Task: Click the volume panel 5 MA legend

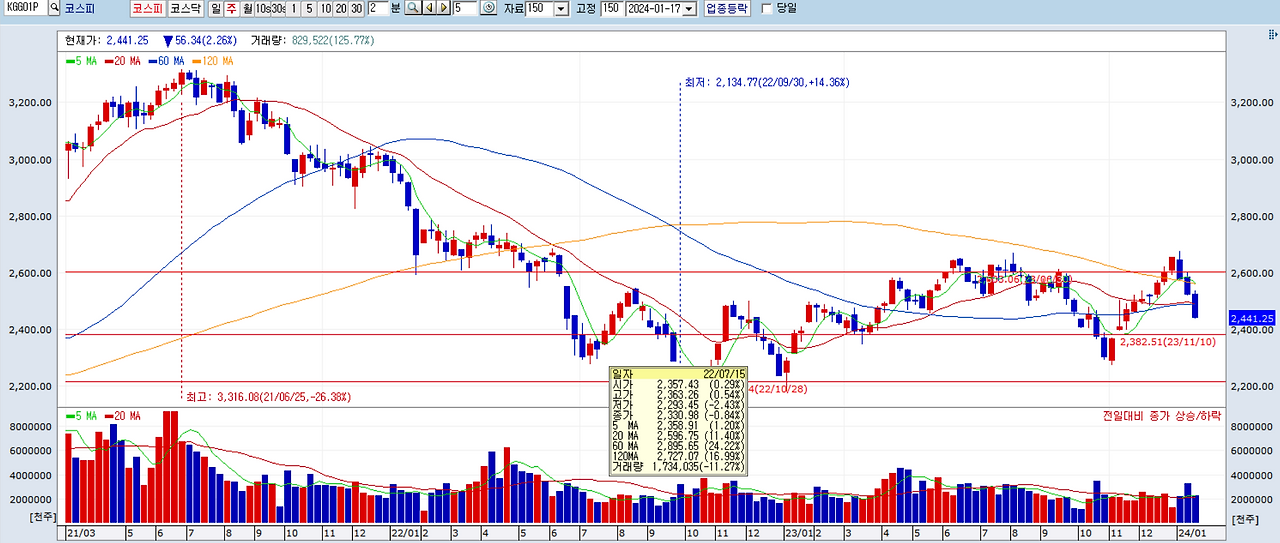Action: pos(82,415)
